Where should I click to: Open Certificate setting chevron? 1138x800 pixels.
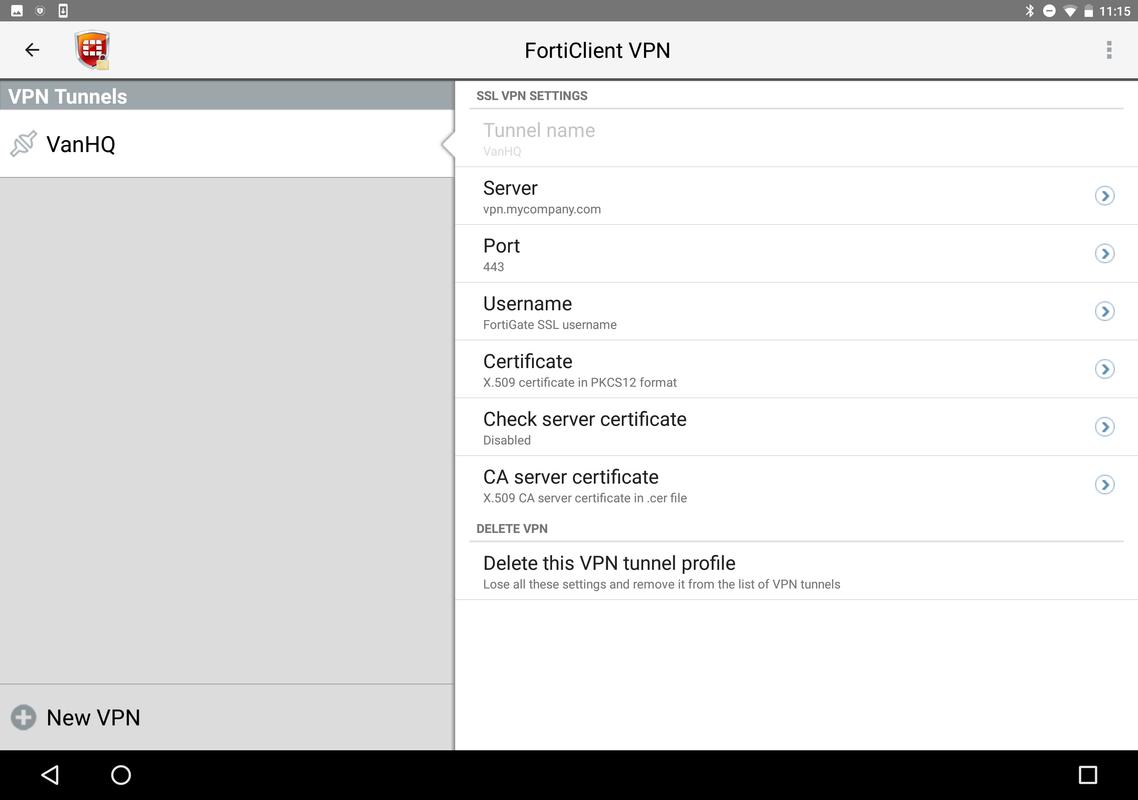tap(1104, 369)
